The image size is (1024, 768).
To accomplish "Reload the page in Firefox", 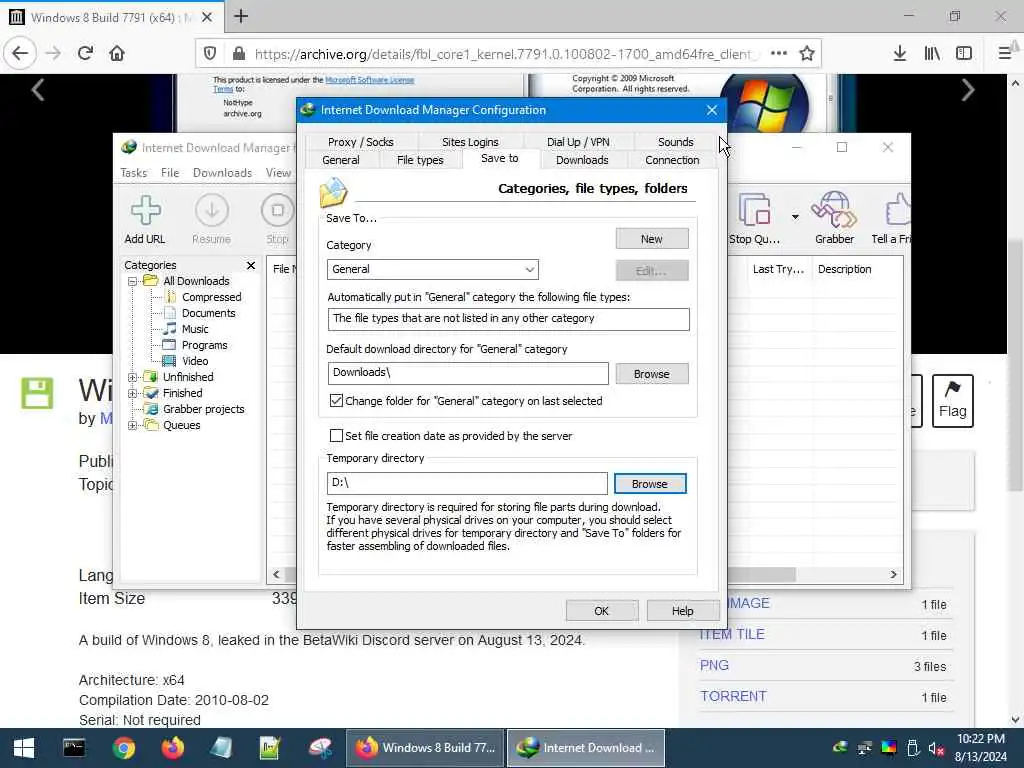I will pyautogui.click(x=85, y=53).
